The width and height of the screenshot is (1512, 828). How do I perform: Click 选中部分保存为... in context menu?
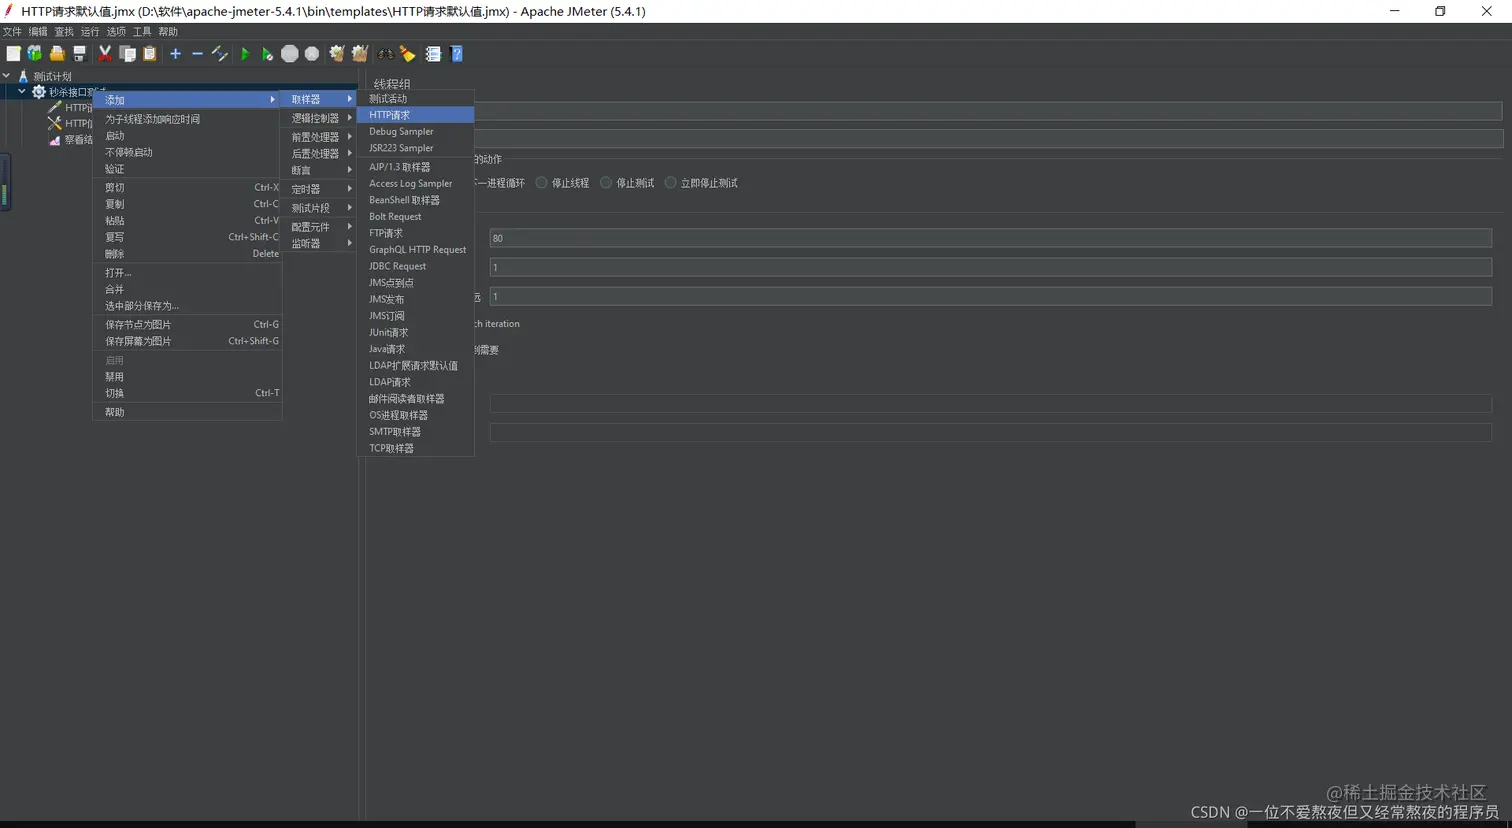[x=187, y=306]
